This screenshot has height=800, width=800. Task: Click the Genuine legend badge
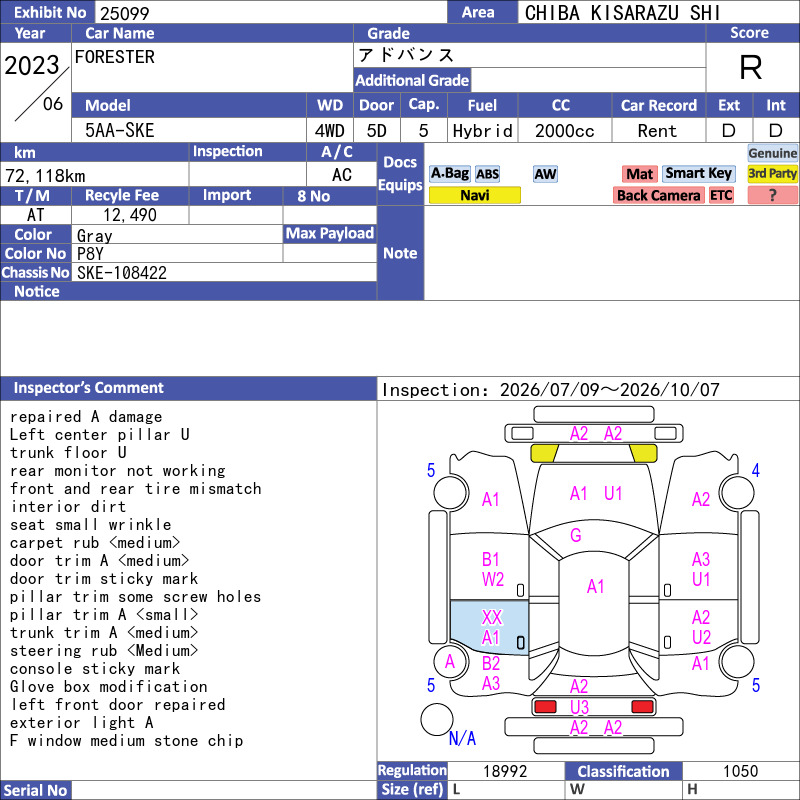(772, 153)
